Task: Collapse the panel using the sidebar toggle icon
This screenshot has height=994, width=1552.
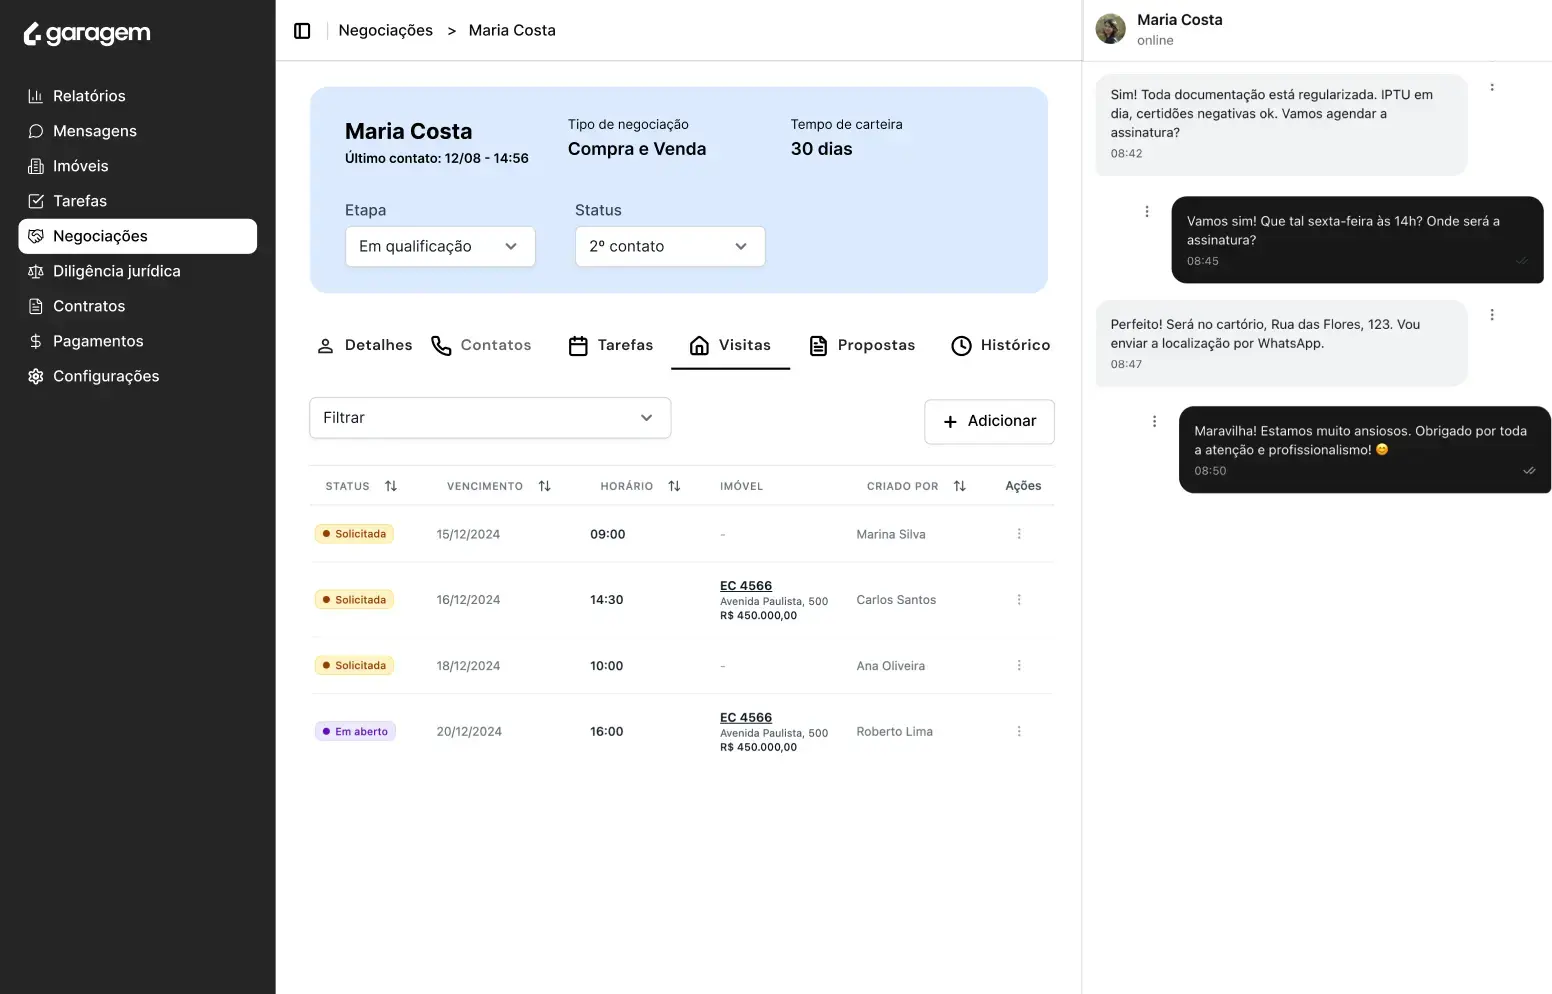Action: [x=302, y=30]
